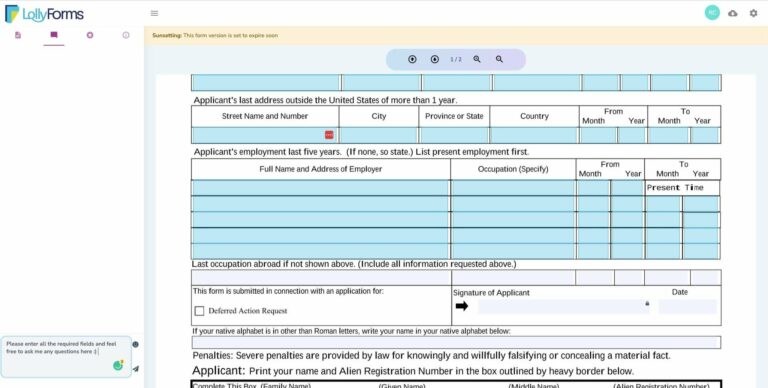The height and width of the screenshot is (388, 768).
Task: Click the Signature of Applicant field
Action: pos(564,307)
